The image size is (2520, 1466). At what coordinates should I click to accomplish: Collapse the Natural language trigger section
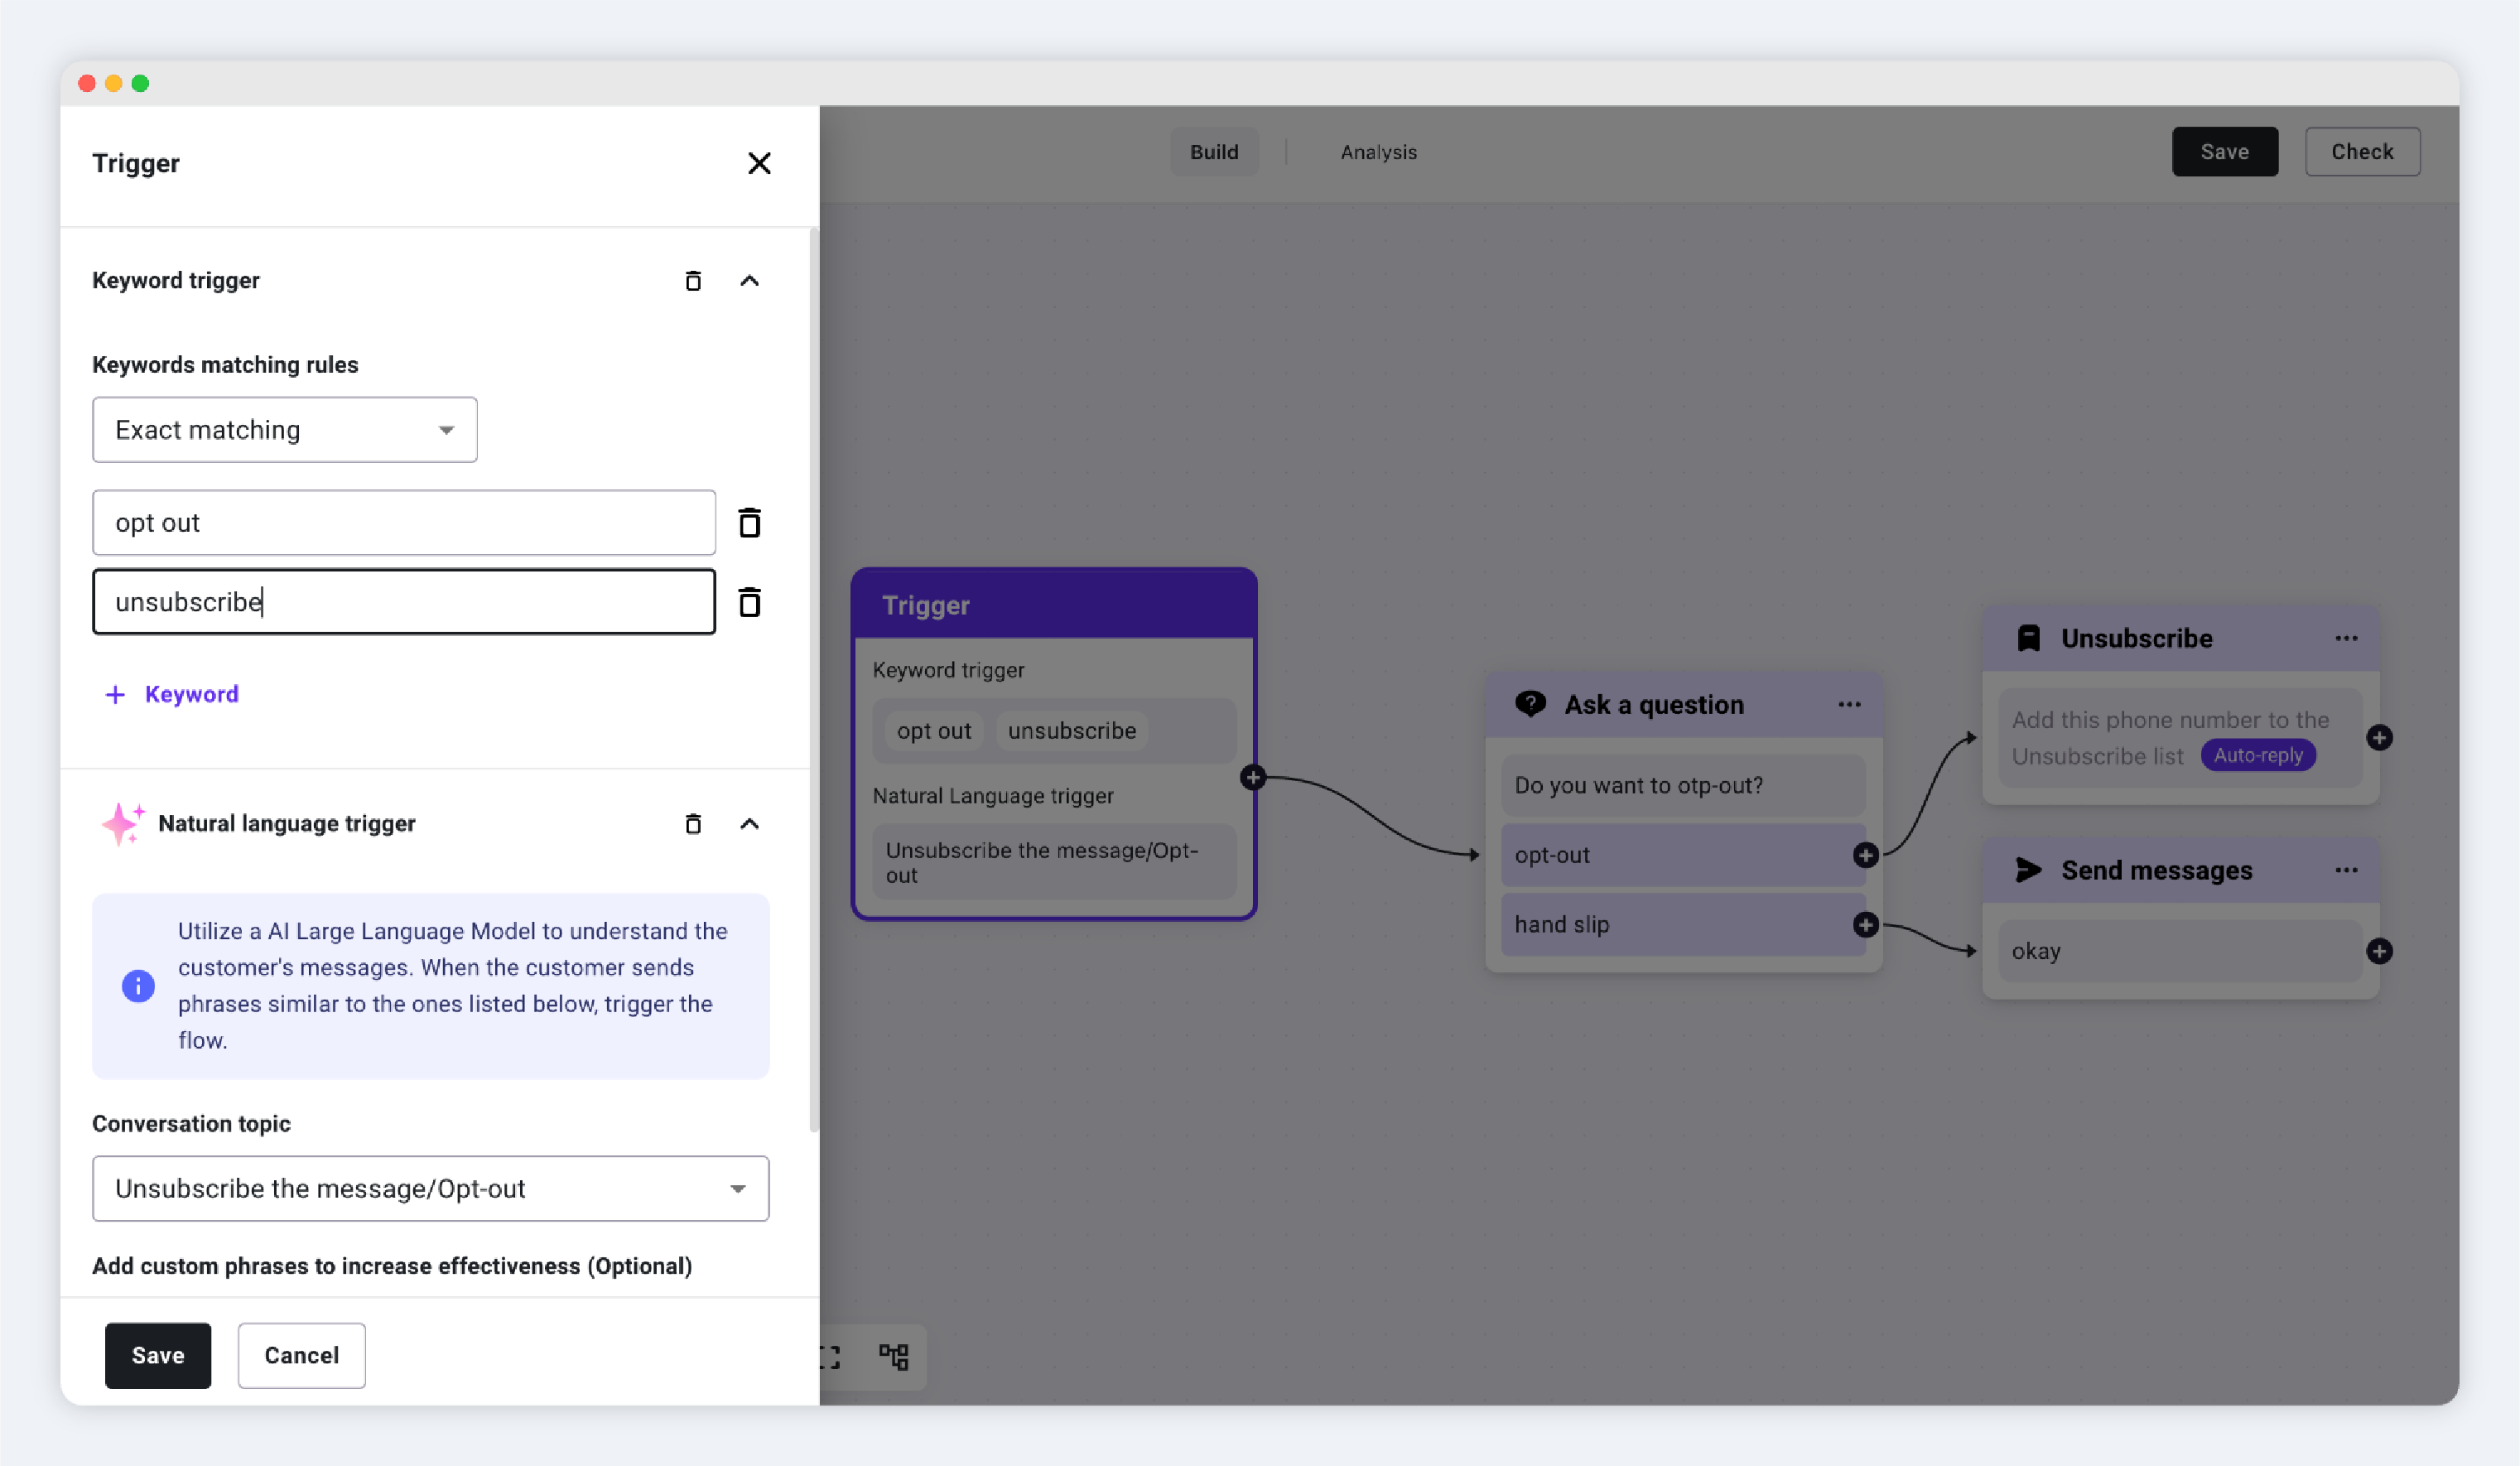click(749, 824)
